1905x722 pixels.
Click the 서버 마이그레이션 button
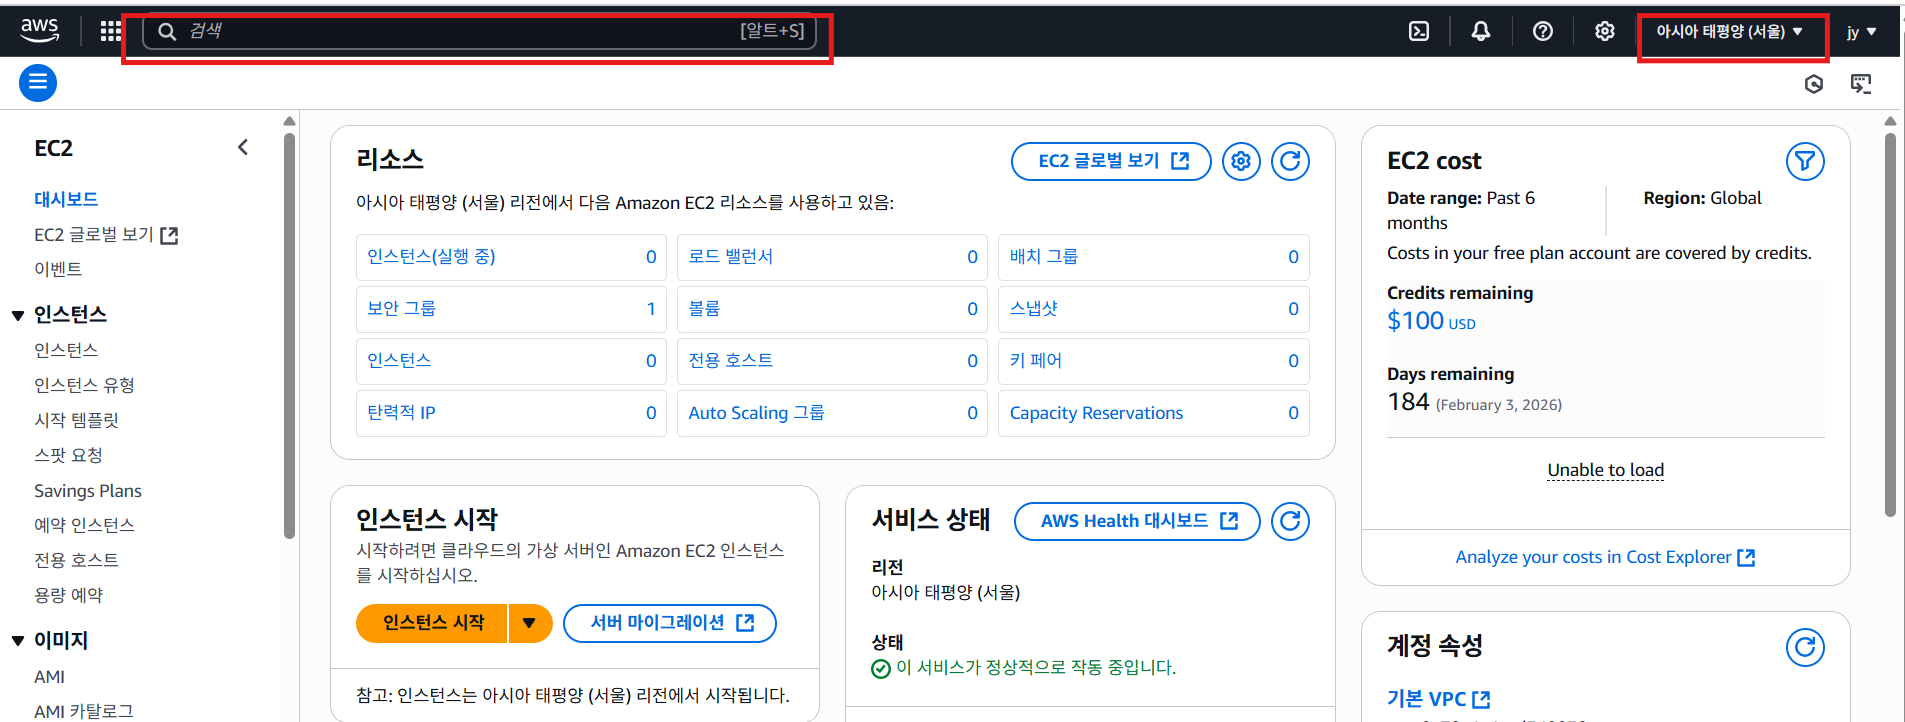click(x=670, y=623)
